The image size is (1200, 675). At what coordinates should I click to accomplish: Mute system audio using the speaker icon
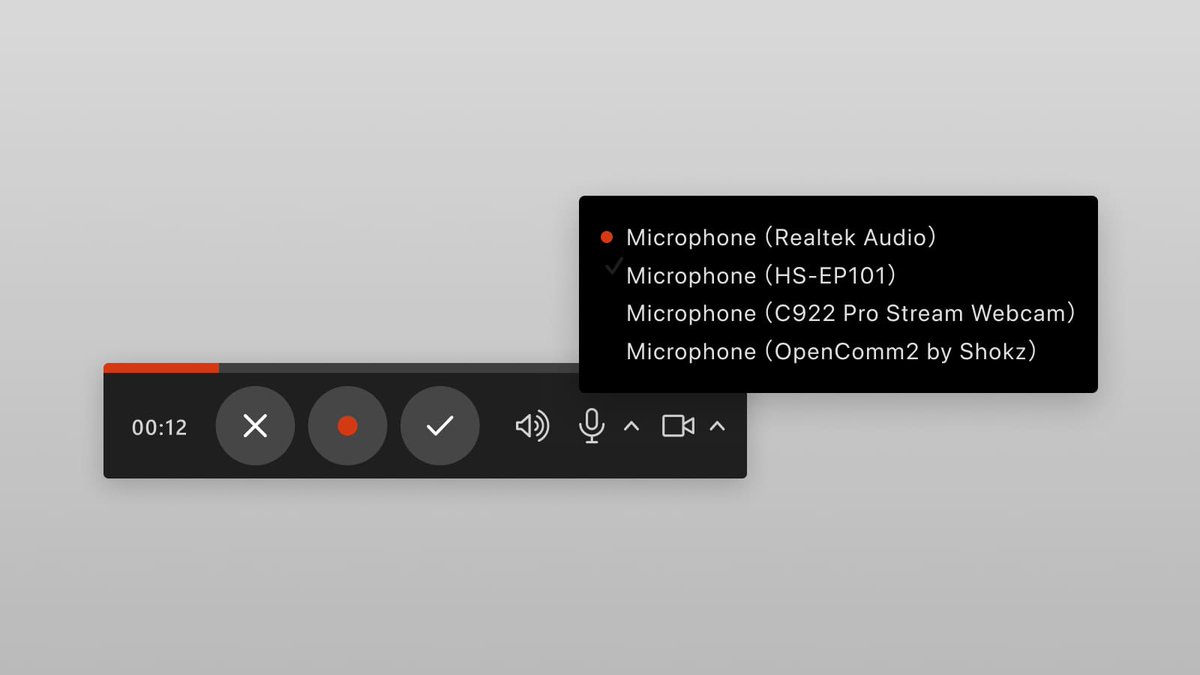(533, 426)
